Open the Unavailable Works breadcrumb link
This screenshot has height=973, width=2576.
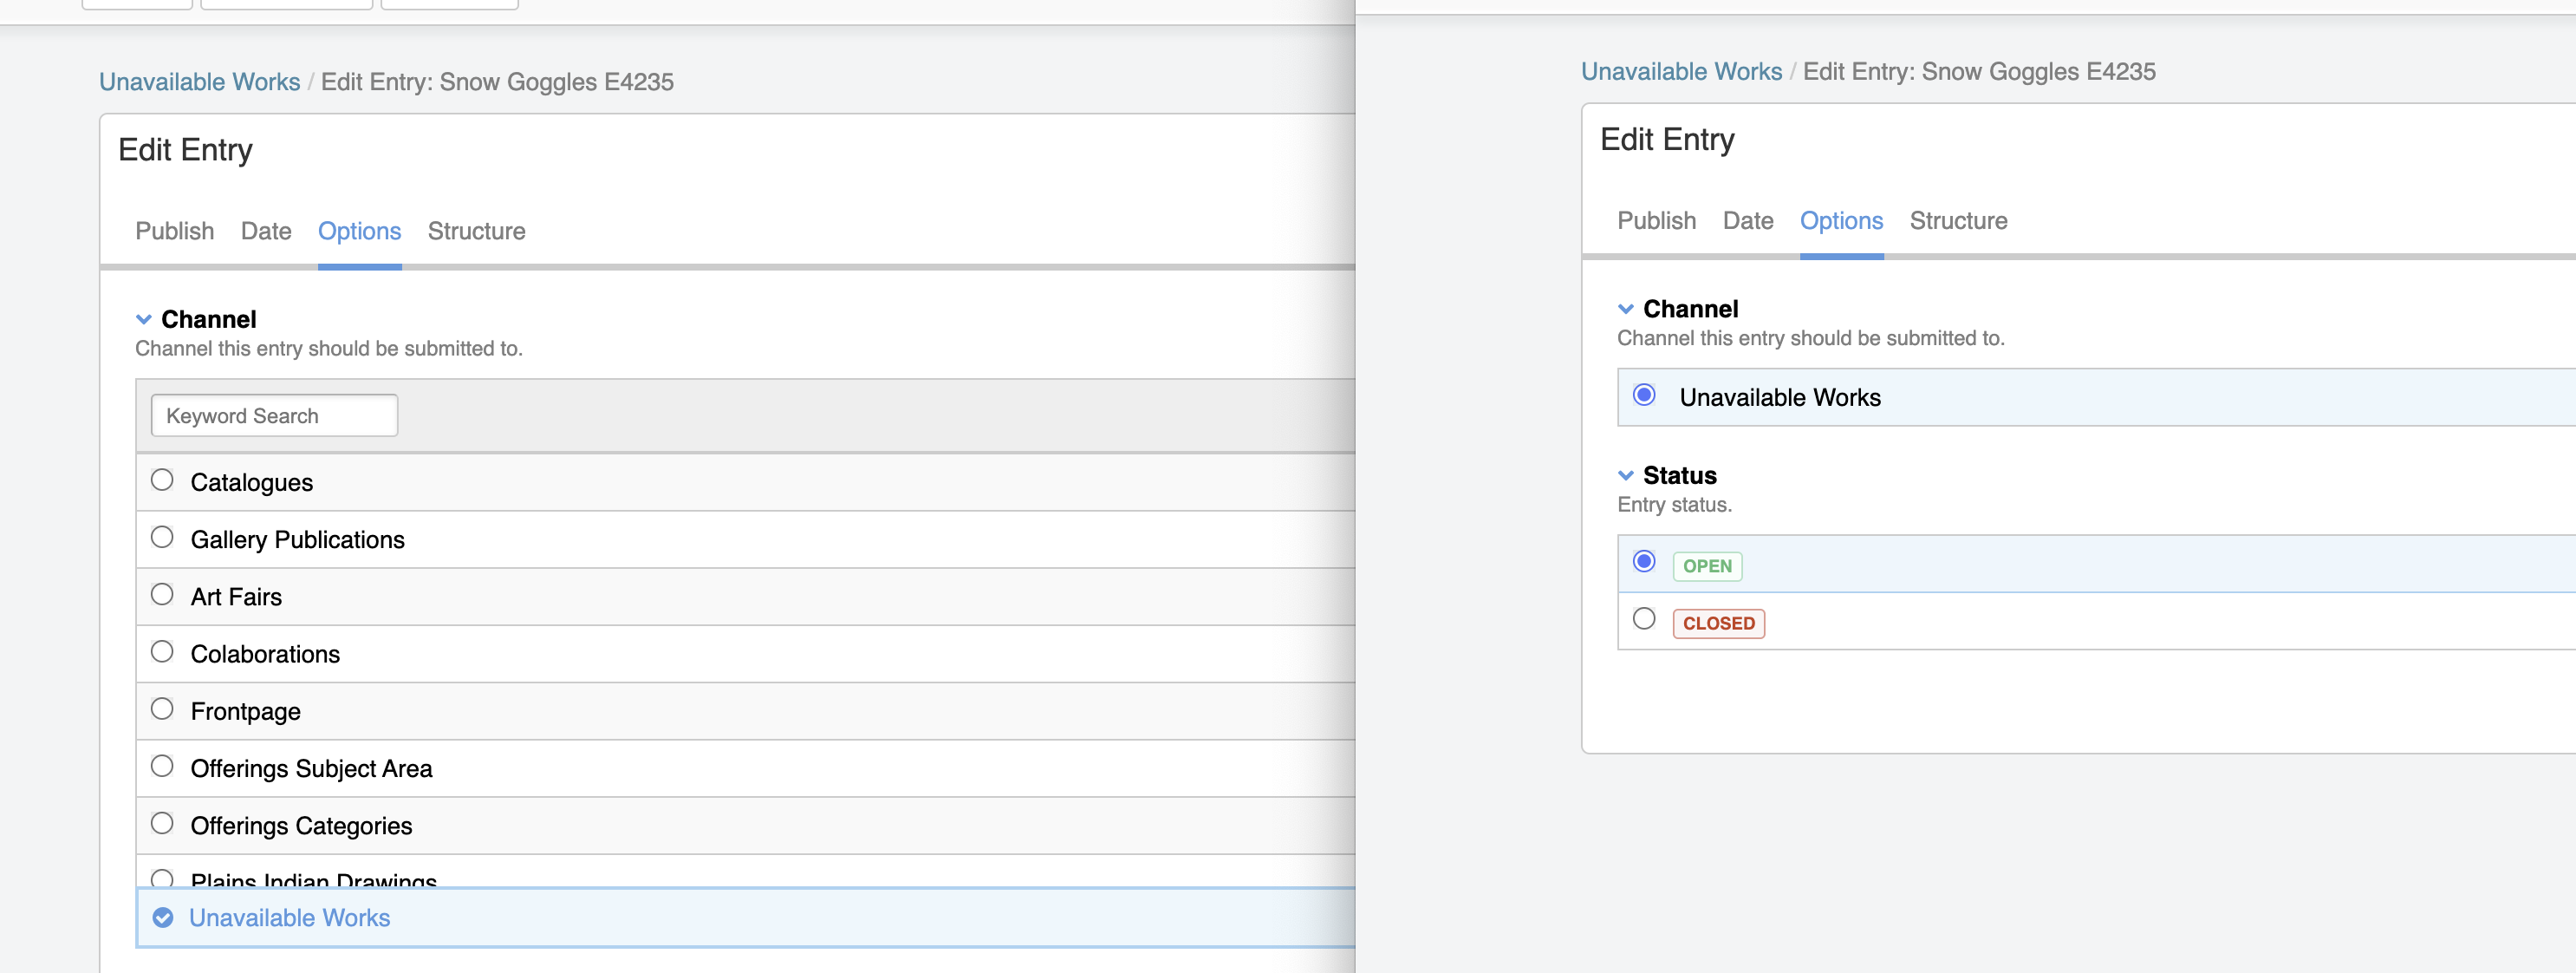[200, 81]
